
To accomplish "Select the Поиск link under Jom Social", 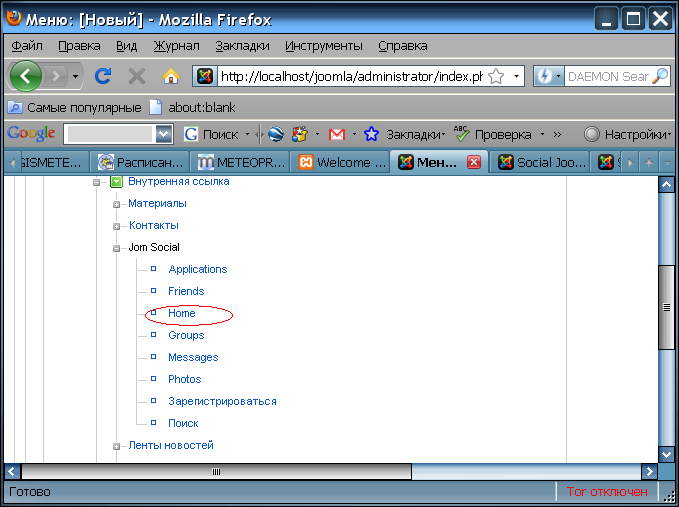I will [183, 423].
